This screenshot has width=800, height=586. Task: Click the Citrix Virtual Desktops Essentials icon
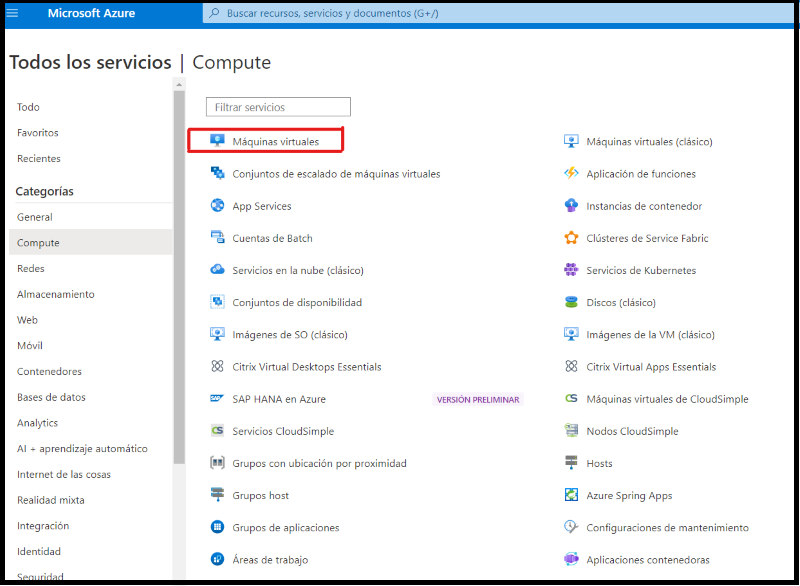(x=217, y=366)
